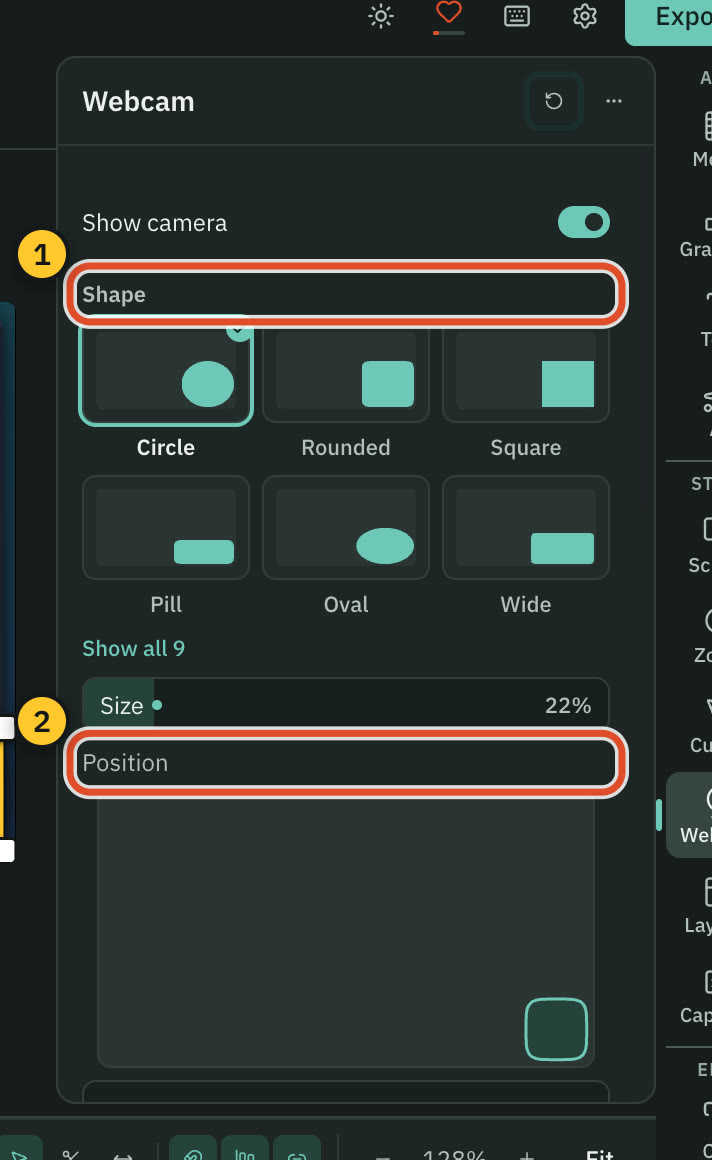This screenshot has height=1160, width=712.
Task: Open the Webcam tab in right sidebar
Action: click(689, 815)
